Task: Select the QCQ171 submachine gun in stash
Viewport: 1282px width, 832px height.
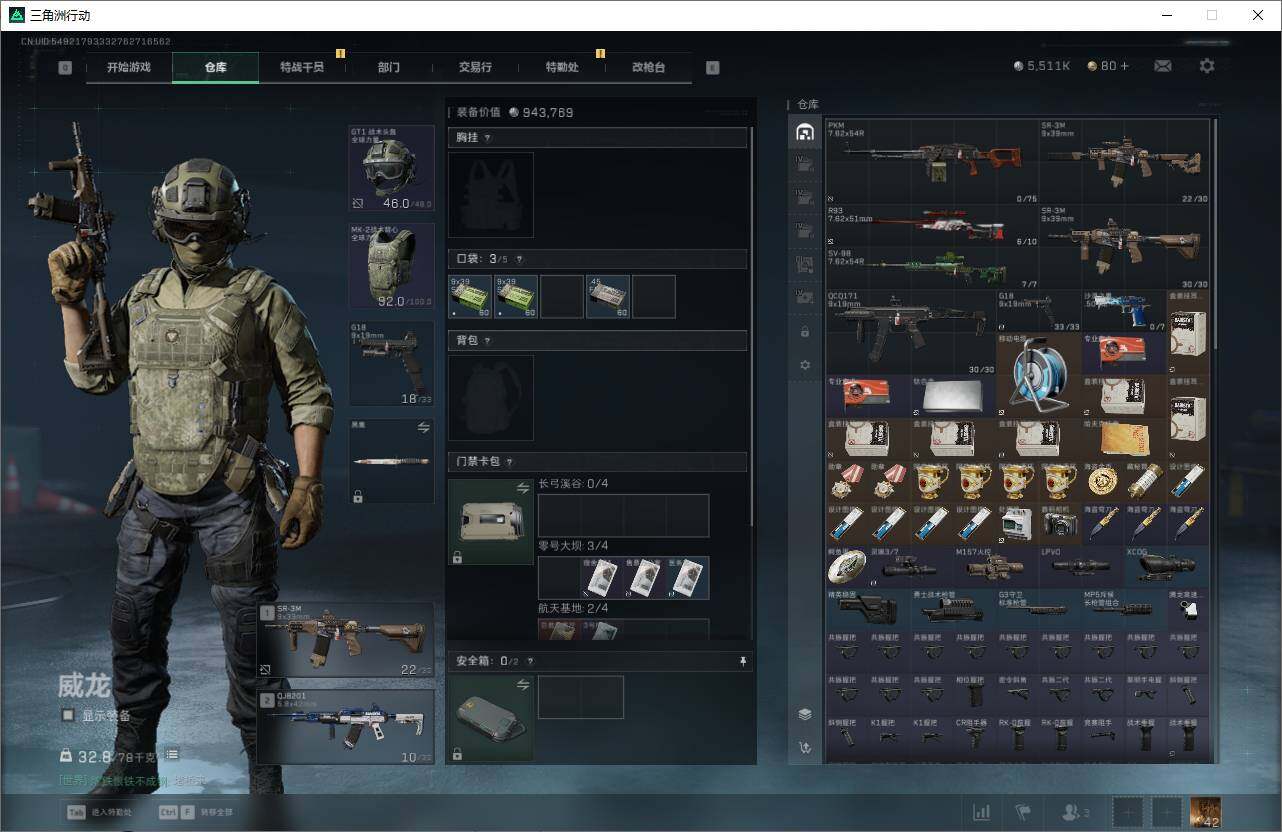Action: click(x=911, y=333)
